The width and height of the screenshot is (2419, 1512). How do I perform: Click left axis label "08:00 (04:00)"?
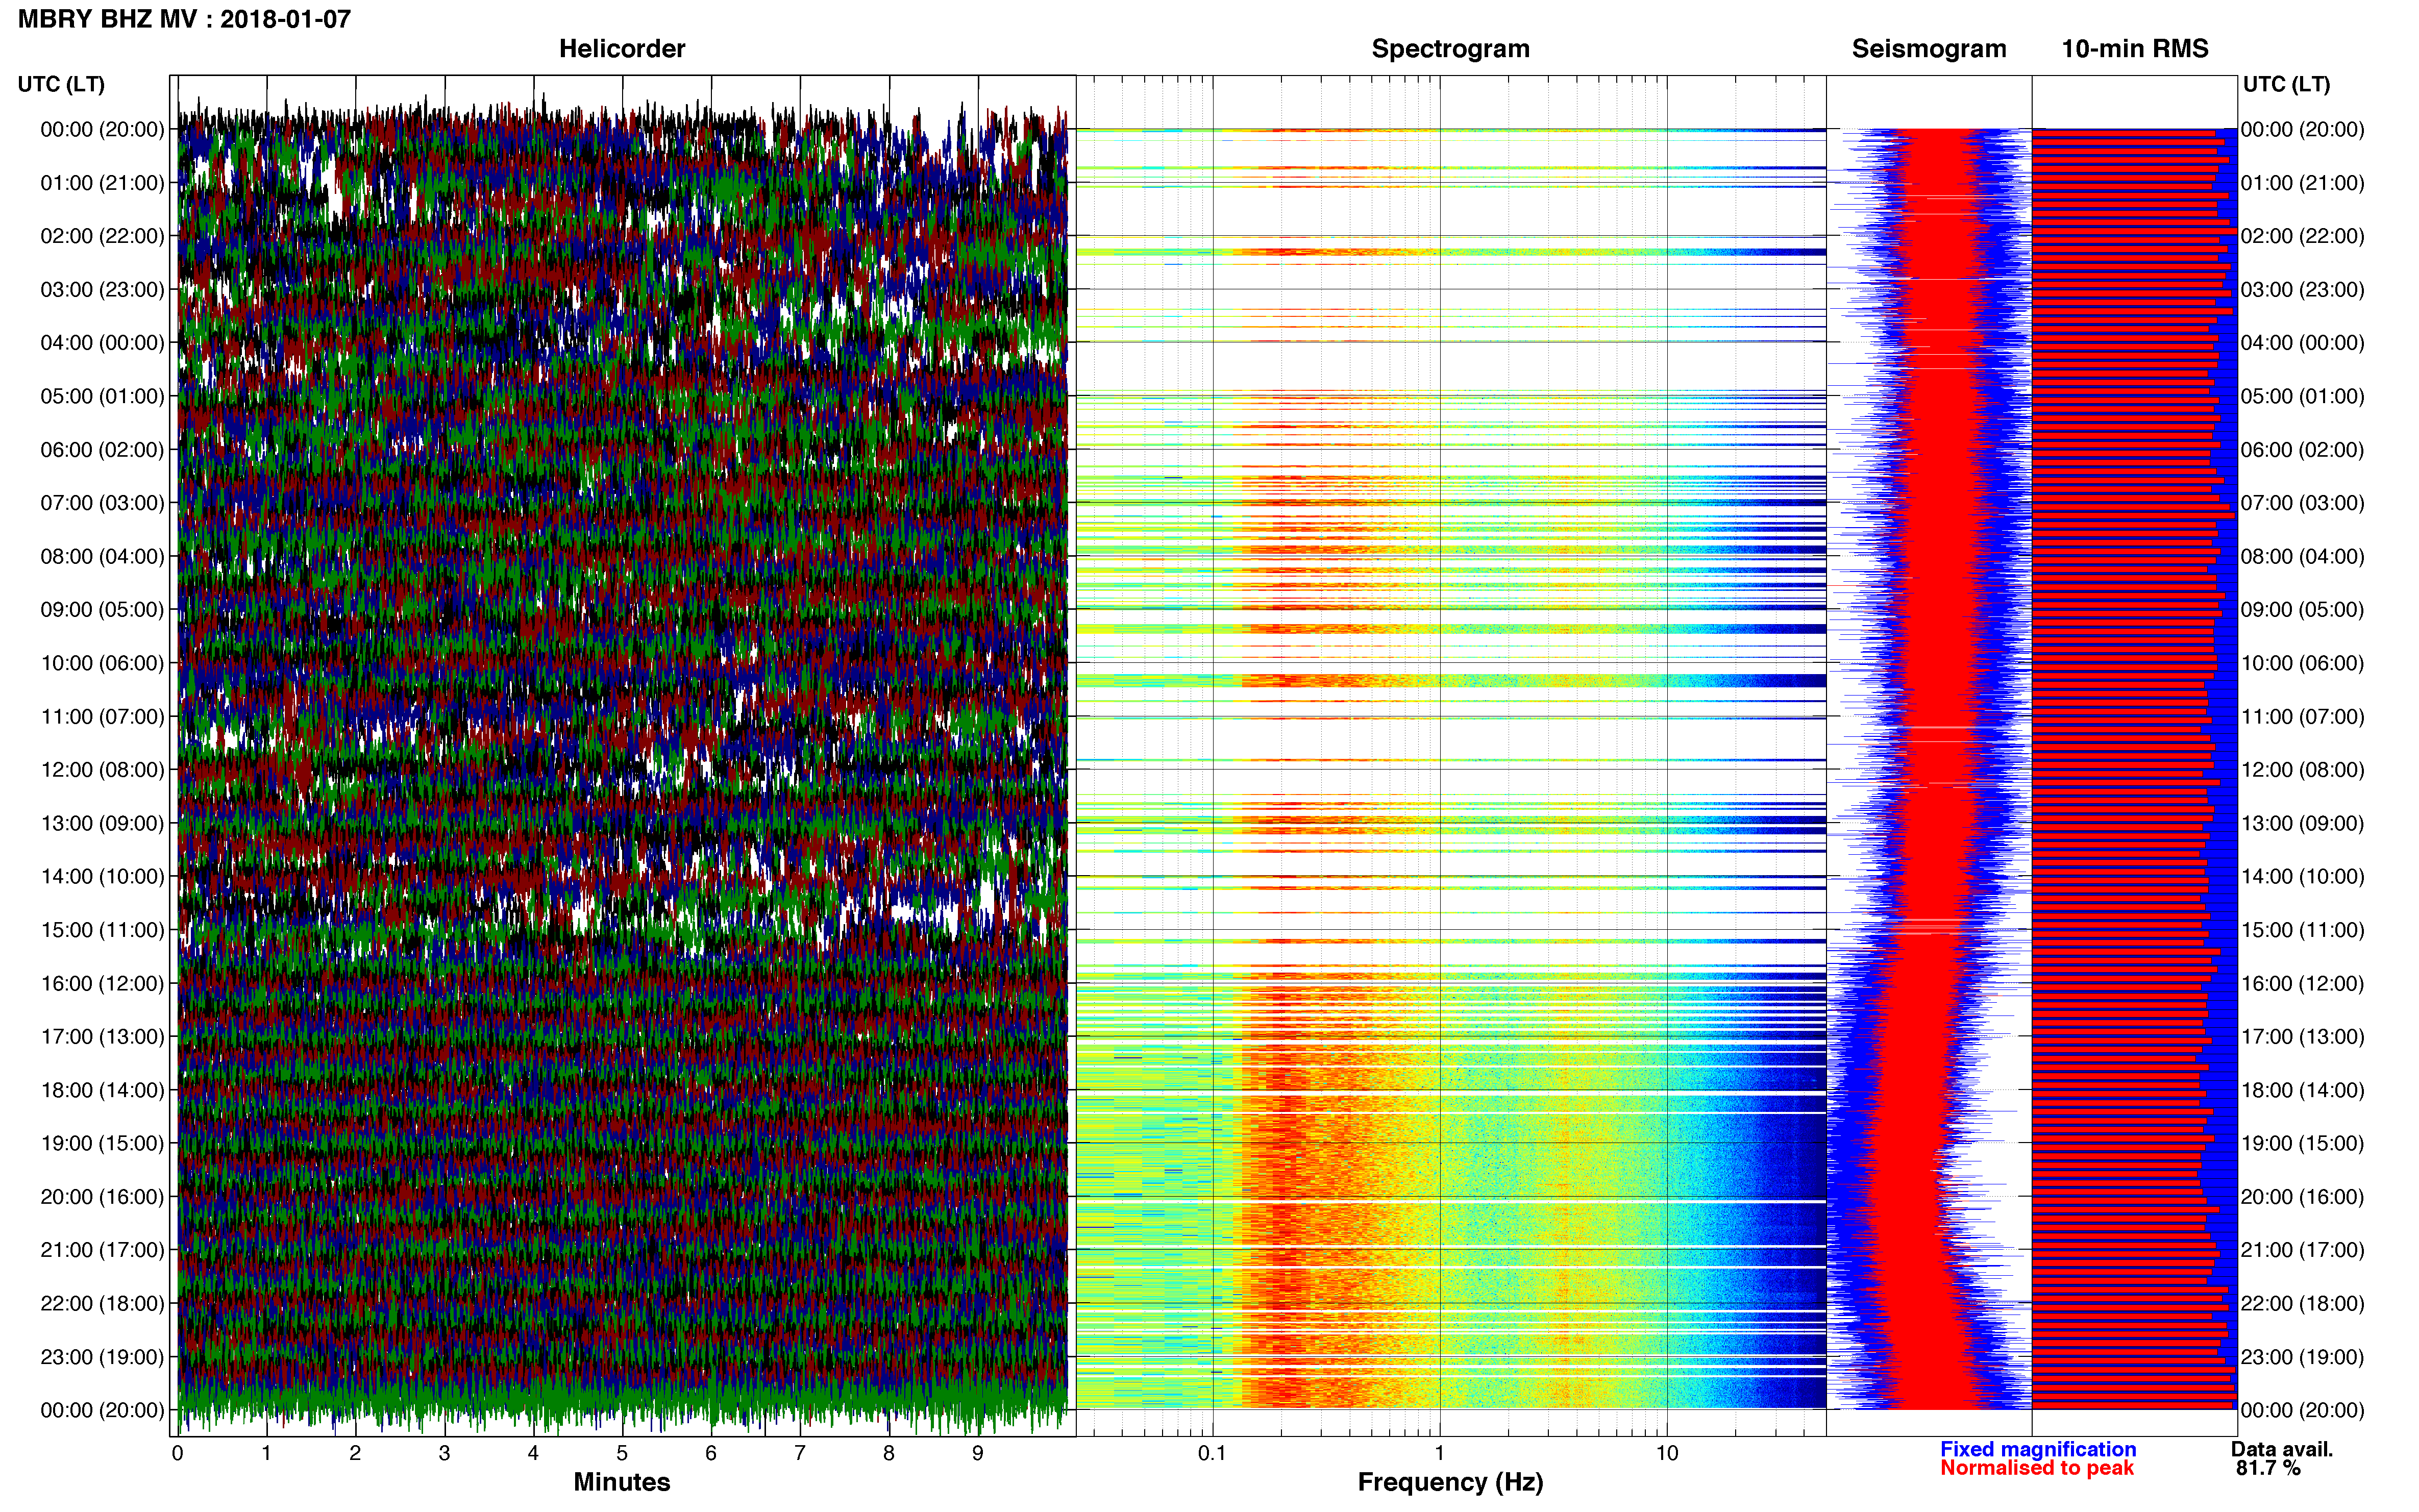tap(102, 556)
